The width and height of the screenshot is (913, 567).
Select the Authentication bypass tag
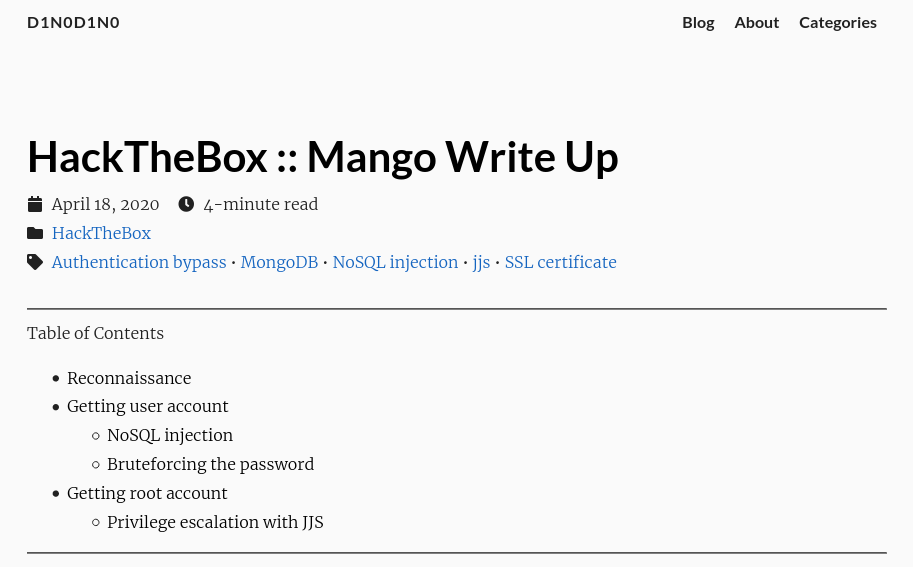coord(139,263)
